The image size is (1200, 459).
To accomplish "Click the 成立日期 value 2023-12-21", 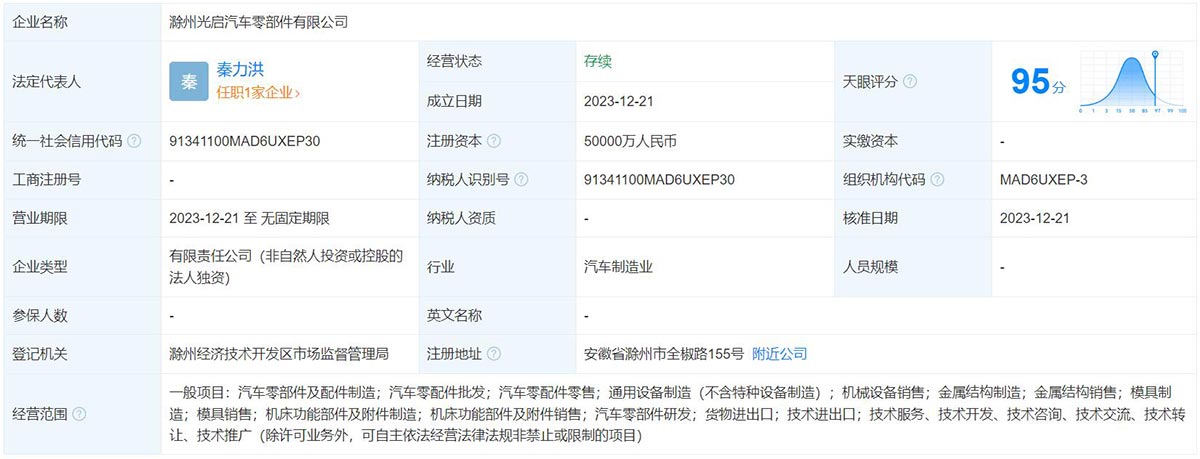I will tap(619, 101).
